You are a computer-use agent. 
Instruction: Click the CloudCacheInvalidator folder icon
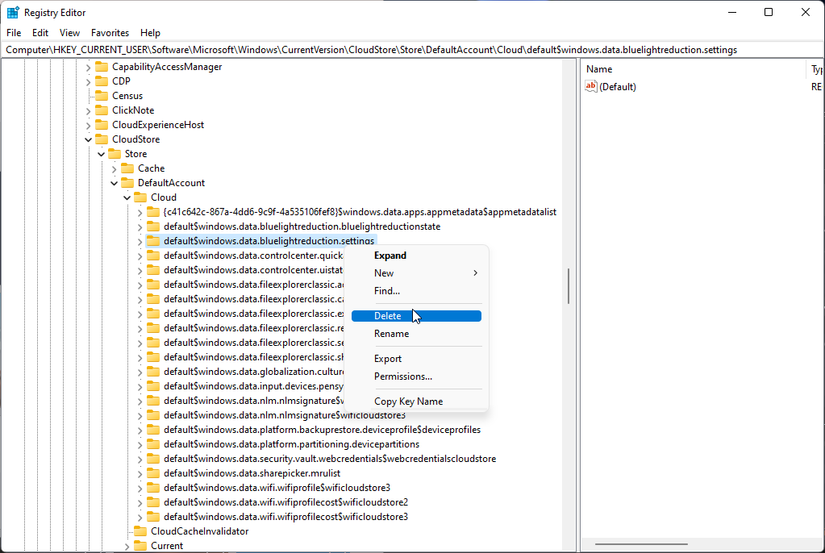click(x=140, y=531)
